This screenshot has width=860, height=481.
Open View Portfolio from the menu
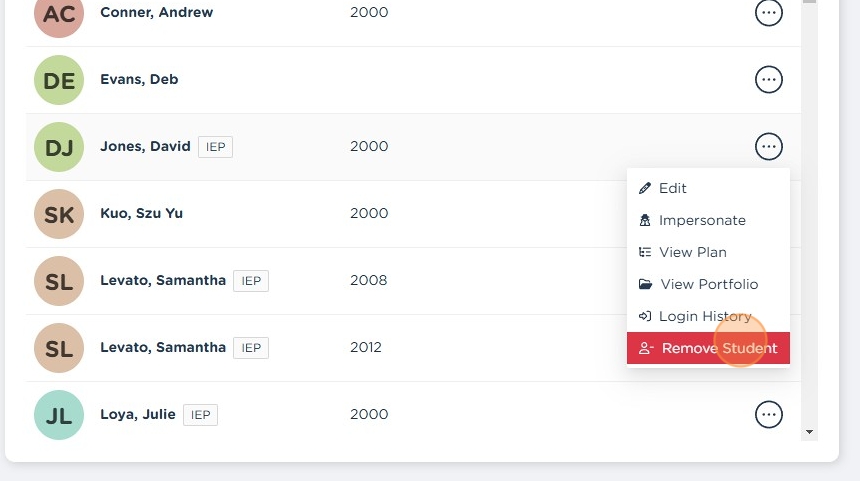pyautogui.click(x=708, y=284)
